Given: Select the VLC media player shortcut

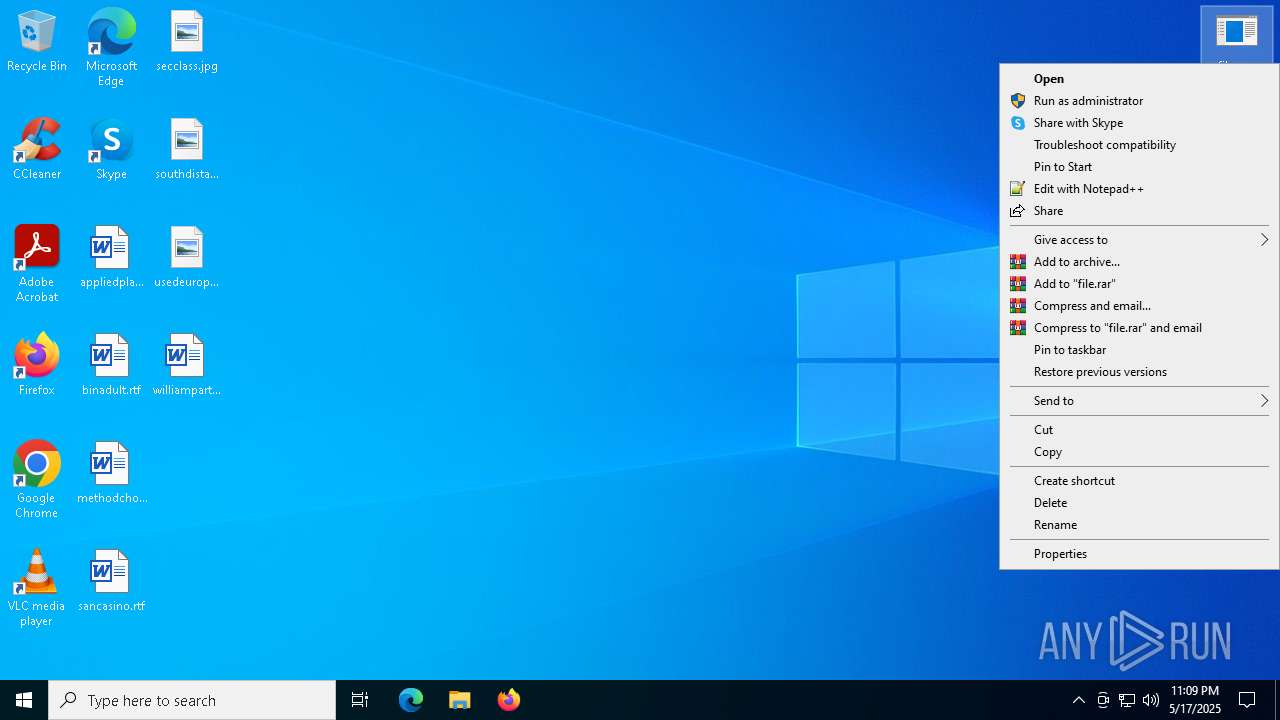Looking at the screenshot, I should tap(37, 588).
